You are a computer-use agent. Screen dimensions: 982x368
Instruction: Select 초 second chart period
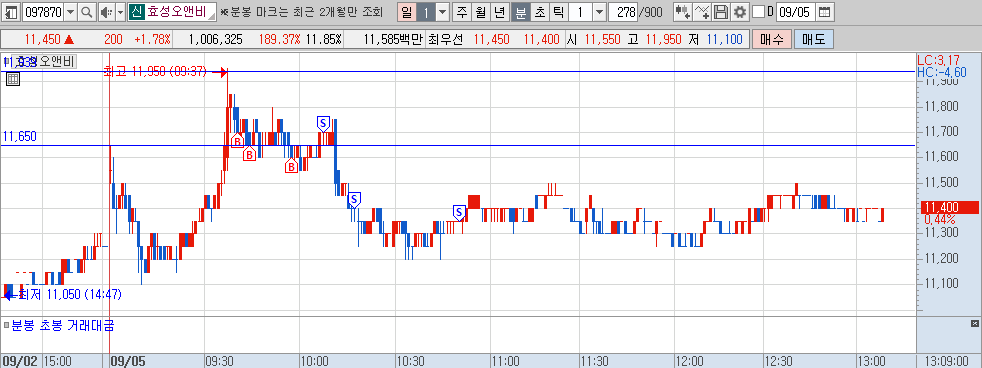tap(539, 11)
